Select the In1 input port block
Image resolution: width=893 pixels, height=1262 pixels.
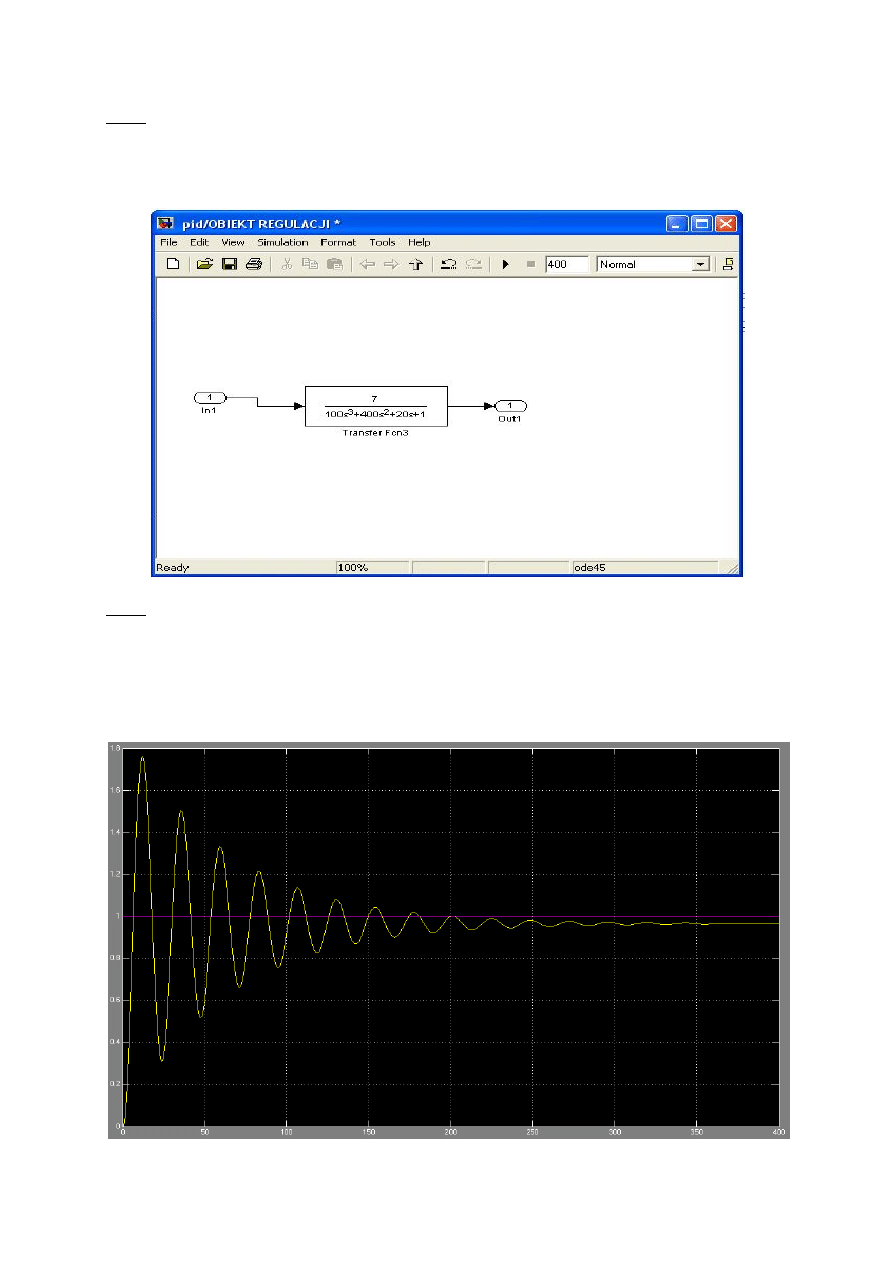coord(210,398)
